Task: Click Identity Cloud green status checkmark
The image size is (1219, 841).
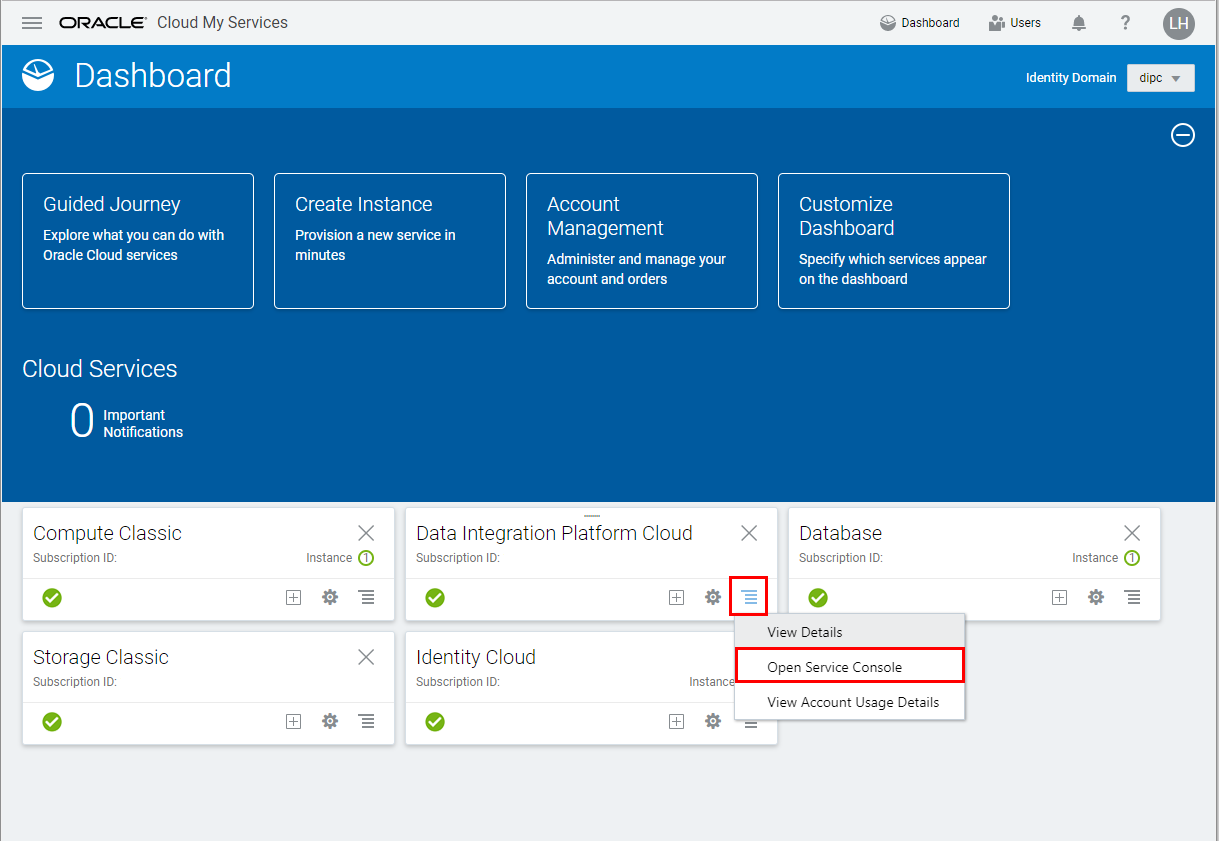Action: (x=435, y=722)
